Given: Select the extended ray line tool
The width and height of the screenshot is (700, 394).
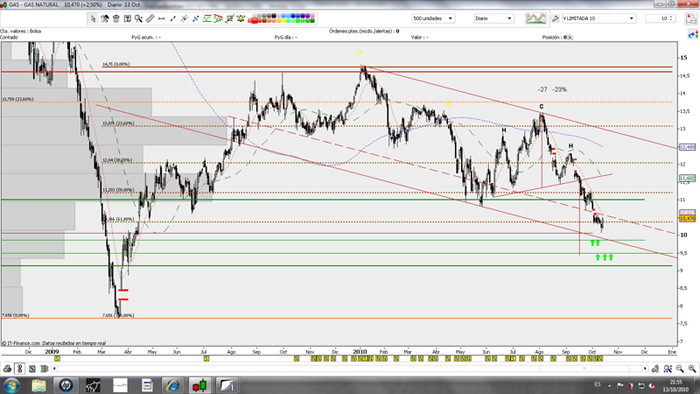Looking at the screenshot, I should pos(184,19).
